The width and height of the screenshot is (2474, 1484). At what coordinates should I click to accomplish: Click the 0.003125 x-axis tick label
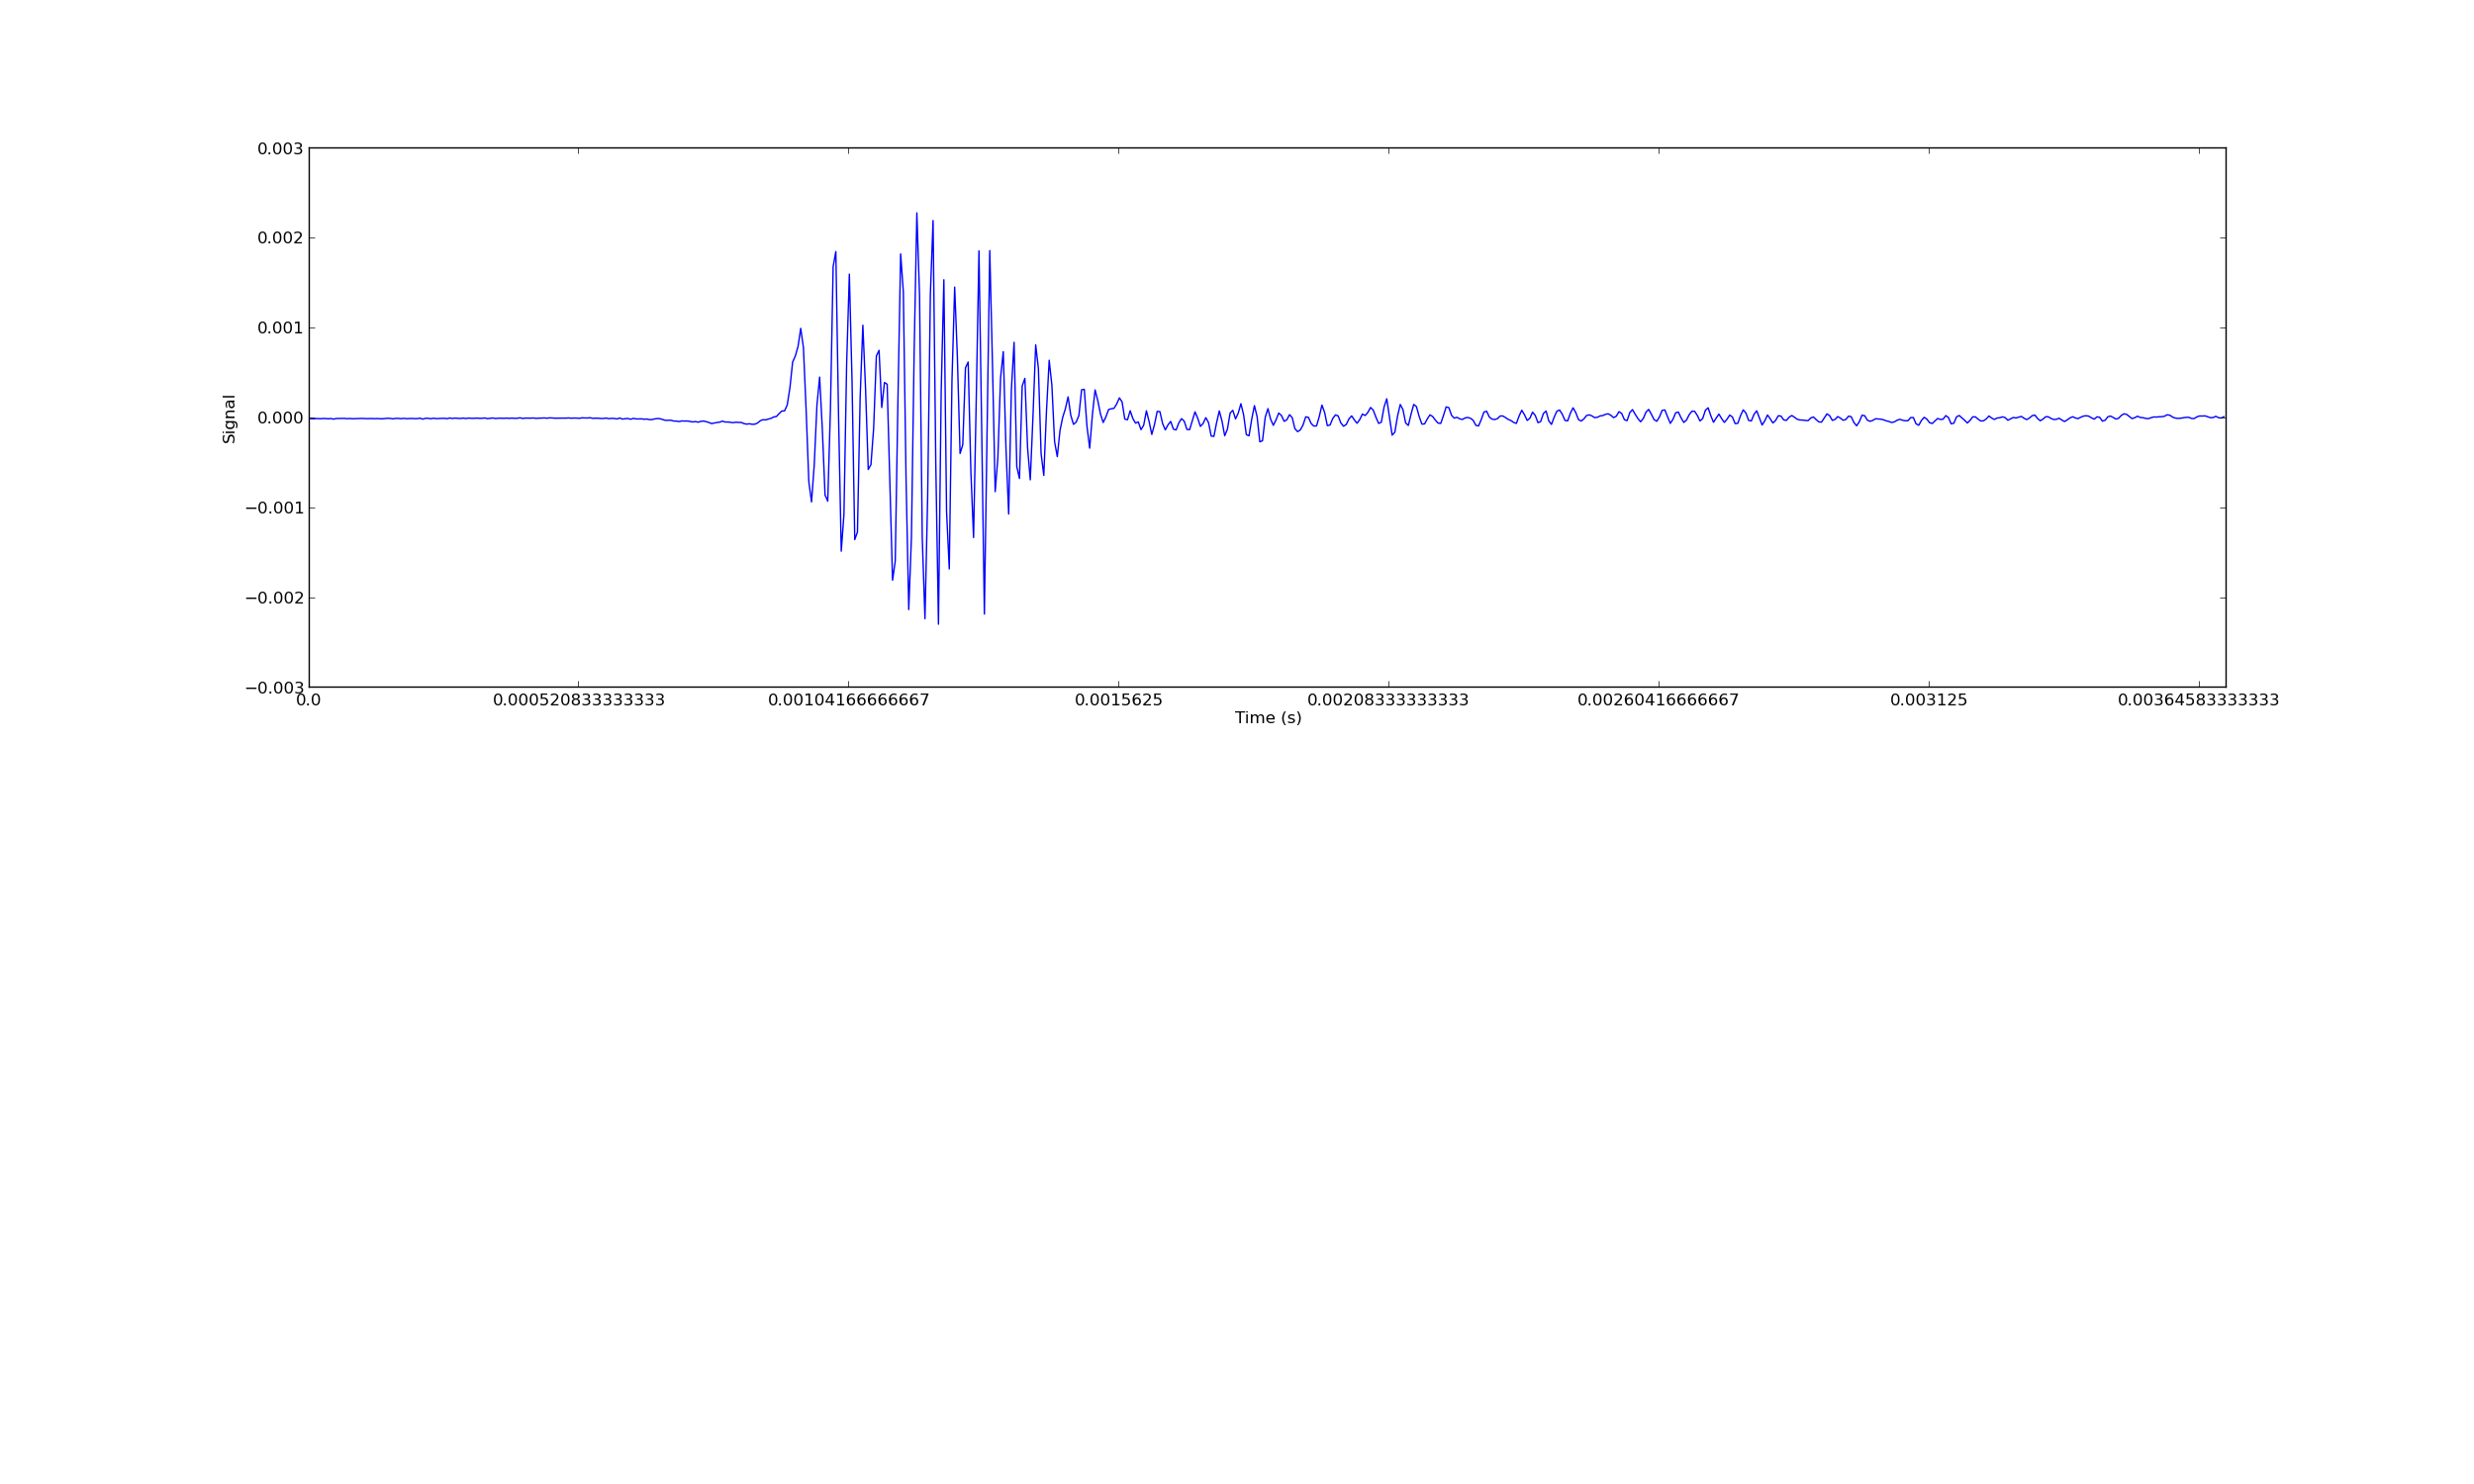click(x=1928, y=700)
